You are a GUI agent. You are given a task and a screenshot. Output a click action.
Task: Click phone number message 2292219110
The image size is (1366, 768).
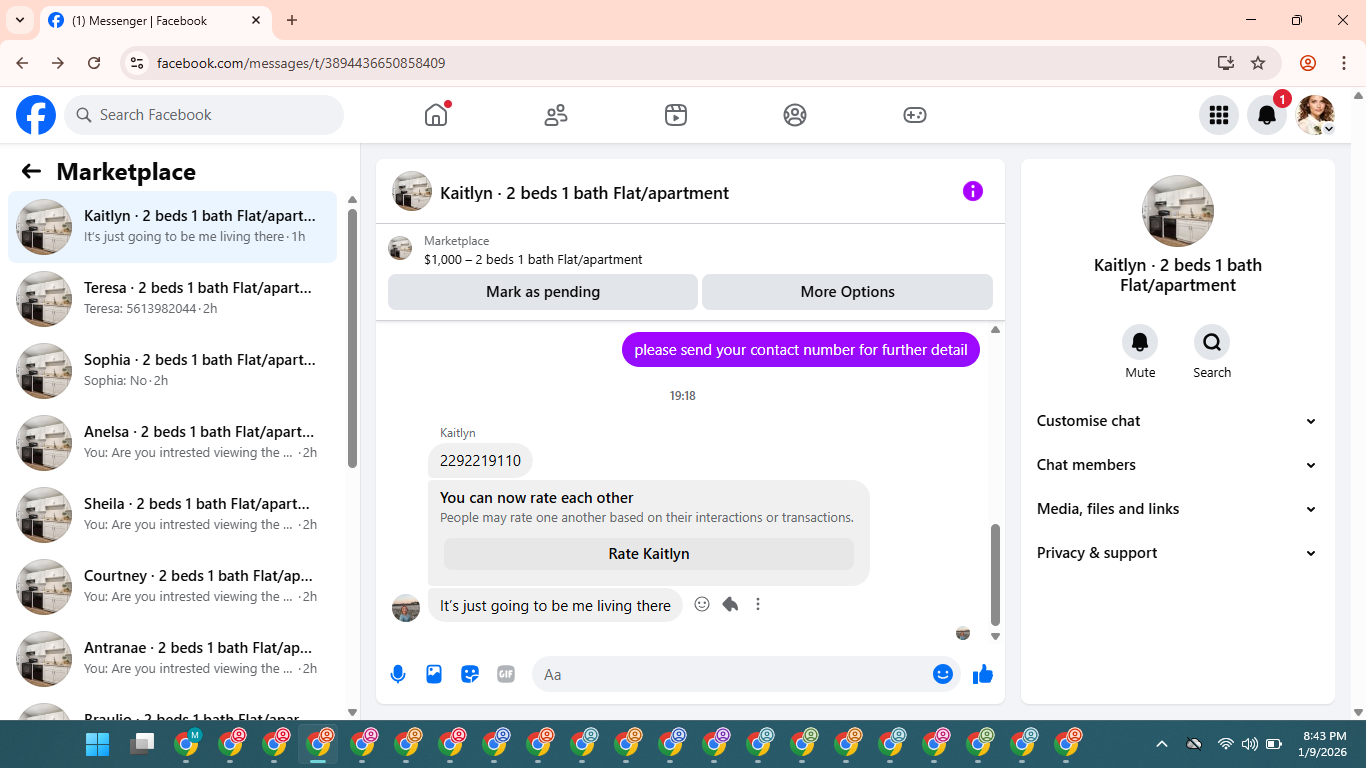coord(480,461)
